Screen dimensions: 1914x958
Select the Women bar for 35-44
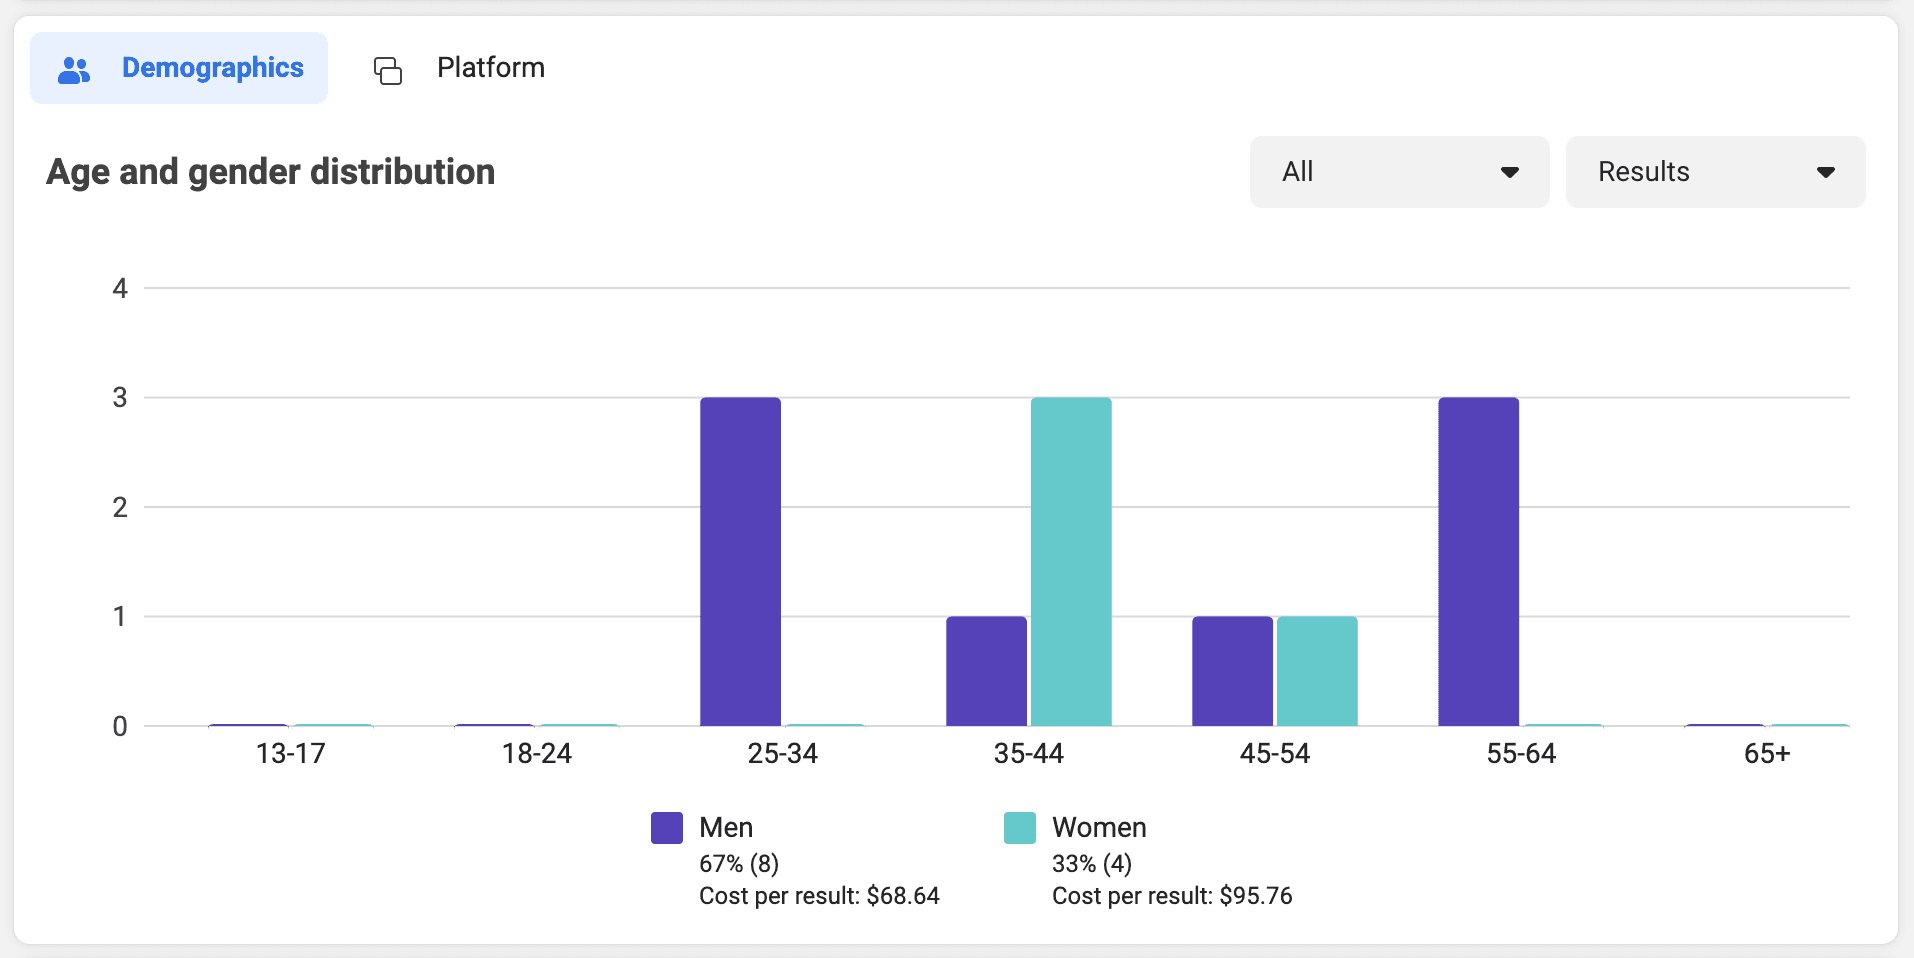[1071, 562]
